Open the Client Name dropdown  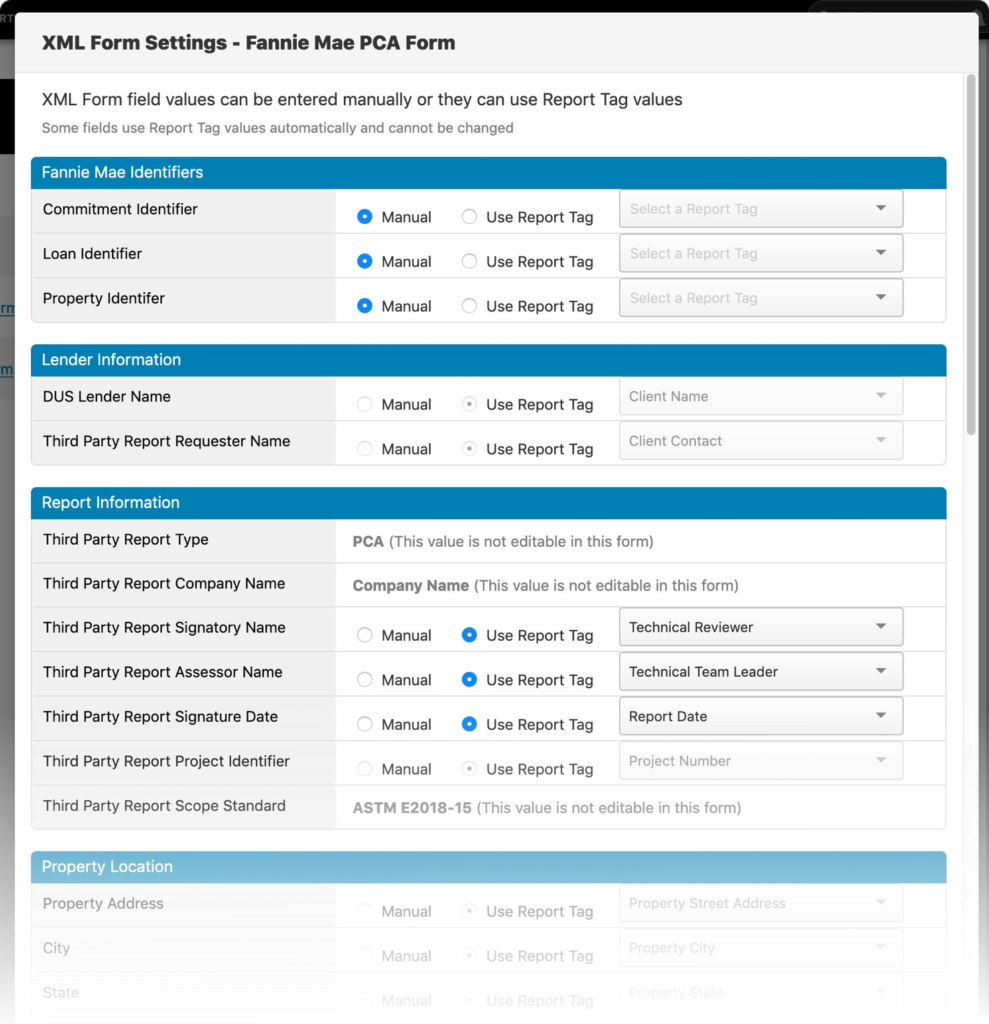coord(761,396)
